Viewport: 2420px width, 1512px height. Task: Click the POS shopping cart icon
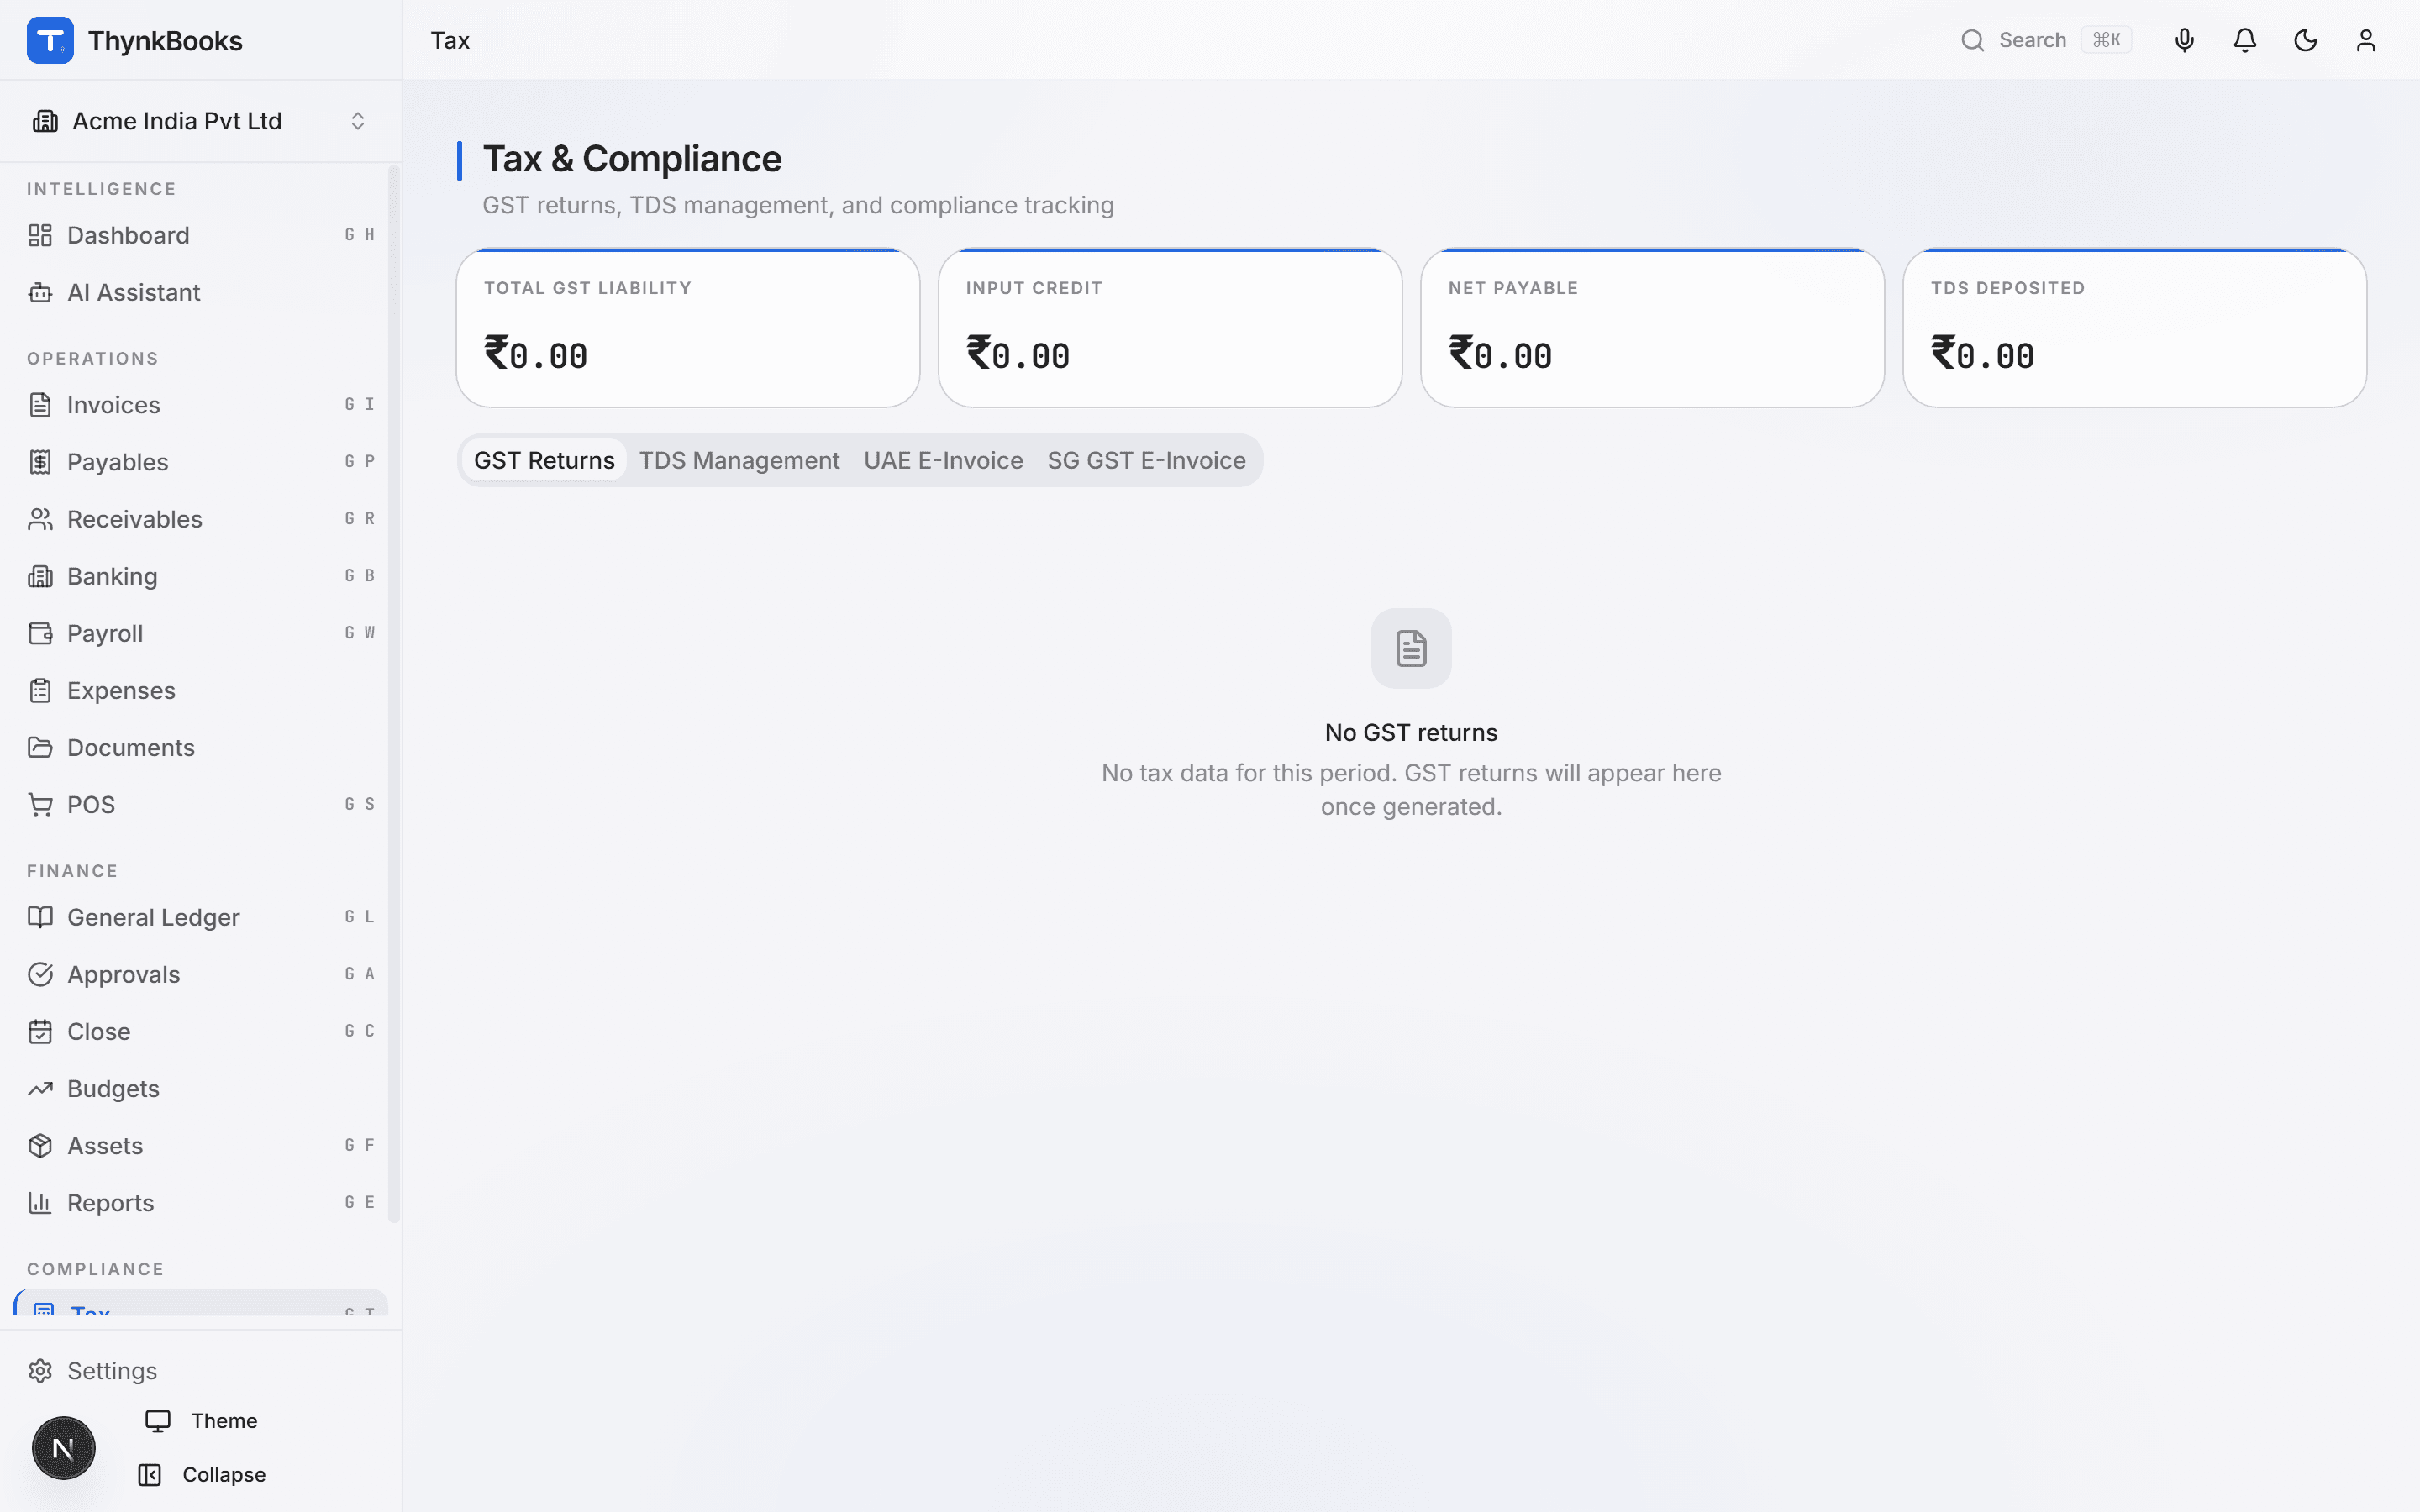tap(40, 804)
